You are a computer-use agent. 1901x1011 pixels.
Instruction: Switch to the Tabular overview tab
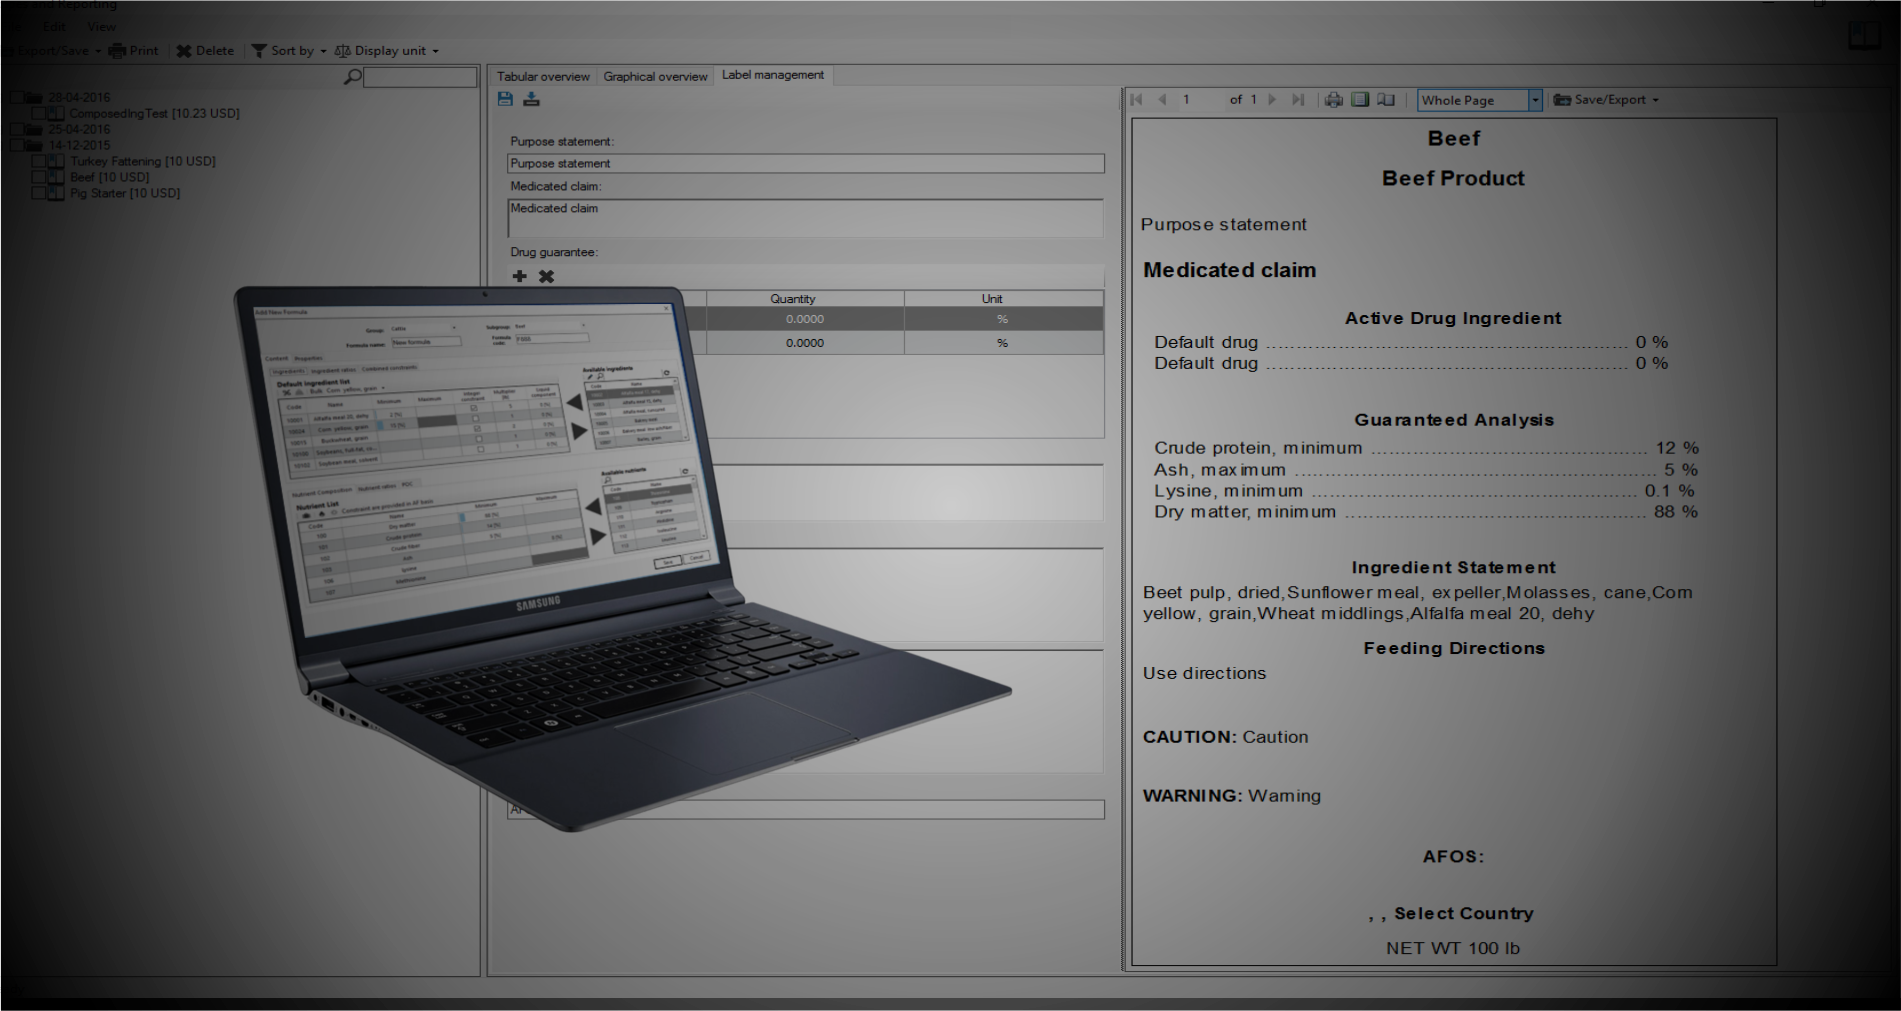[x=543, y=77]
